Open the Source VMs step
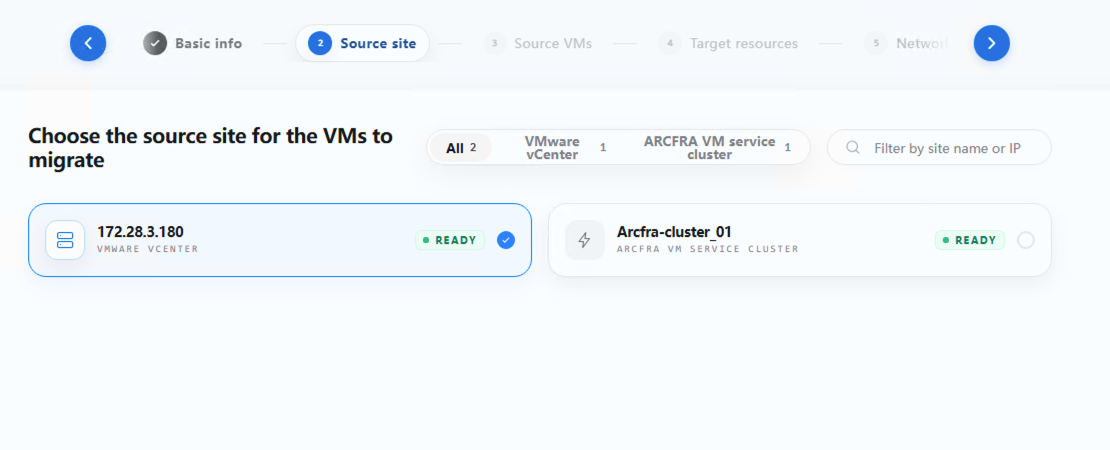1110x450 pixels. [538, 43]
